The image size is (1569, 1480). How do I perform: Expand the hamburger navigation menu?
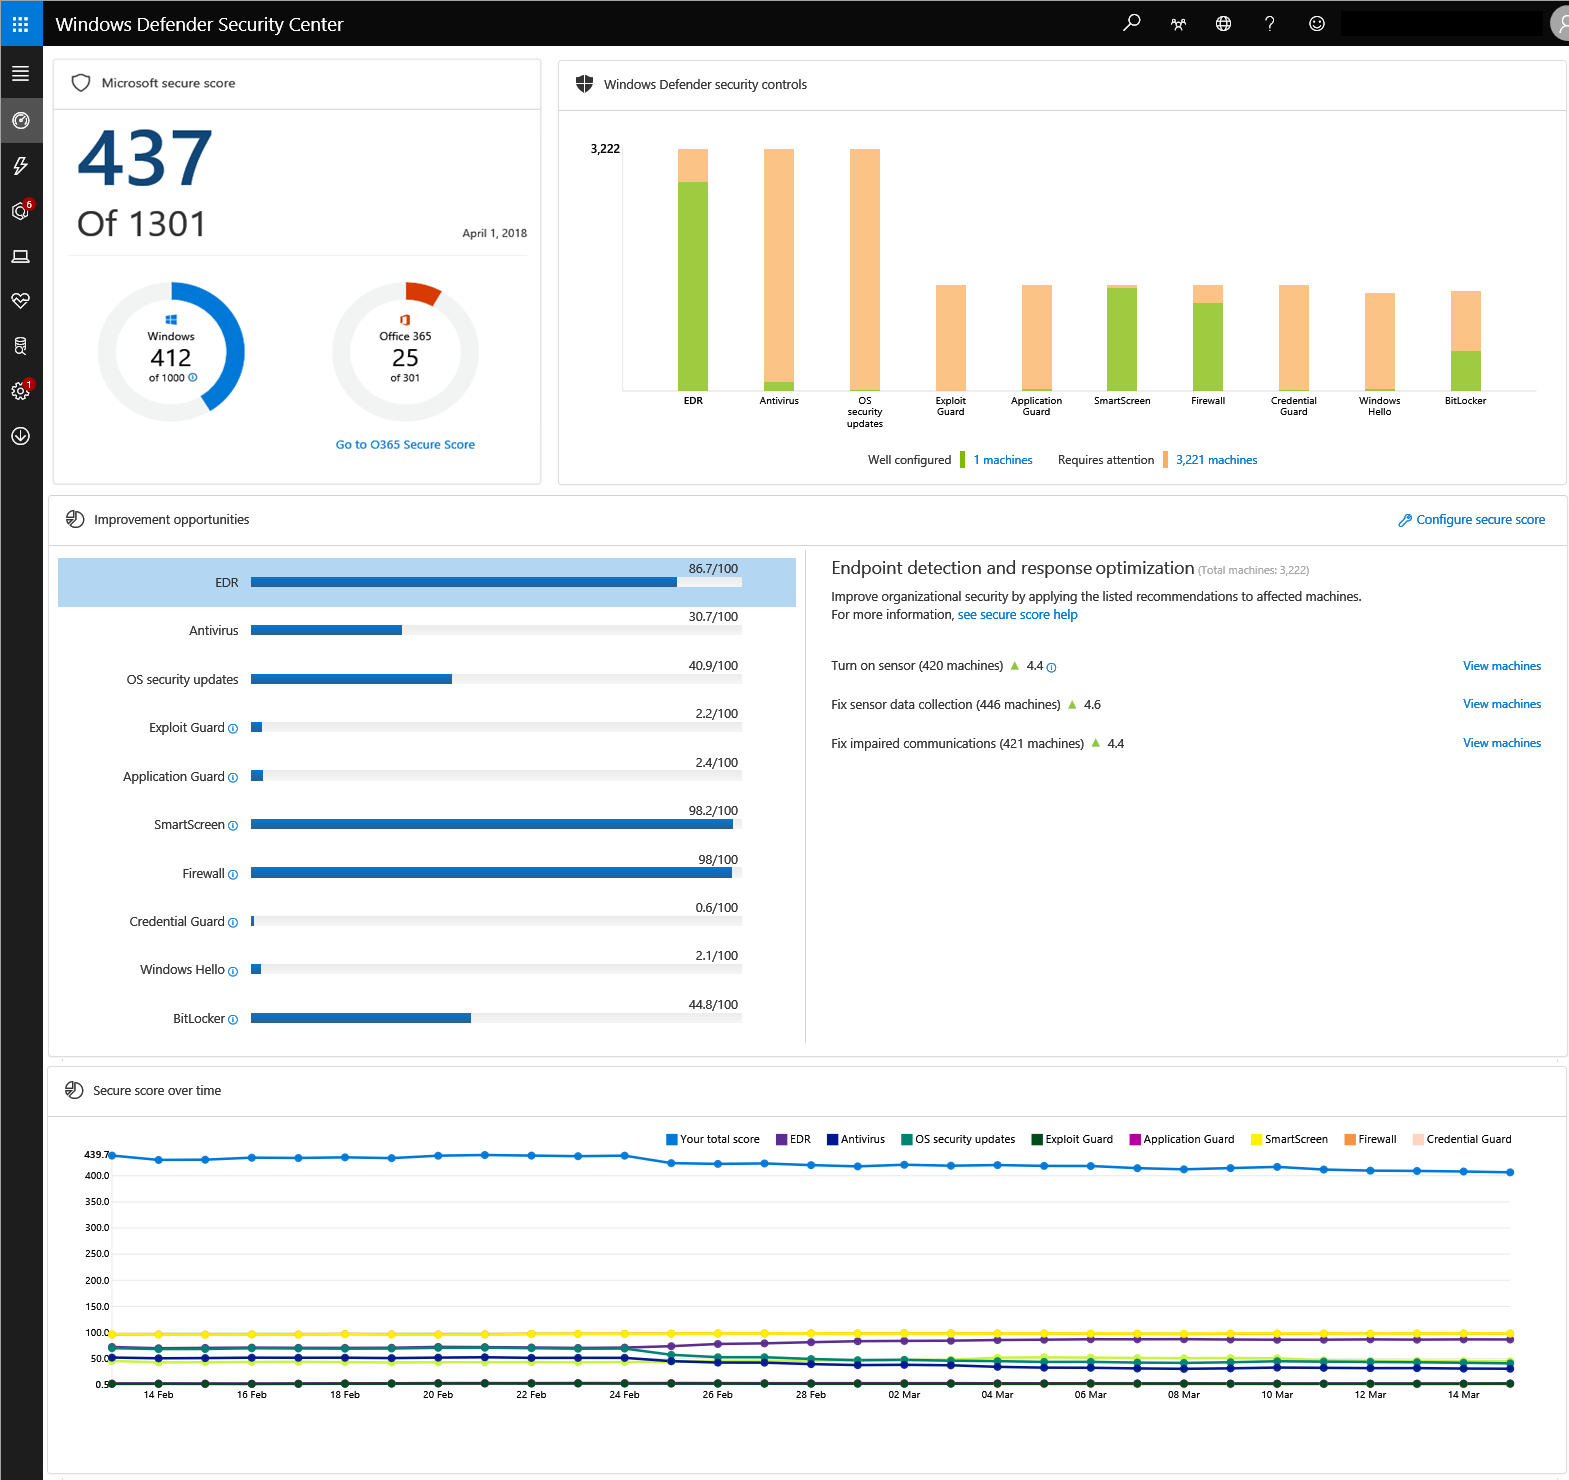pyautogui.click(x=21, y=74)
